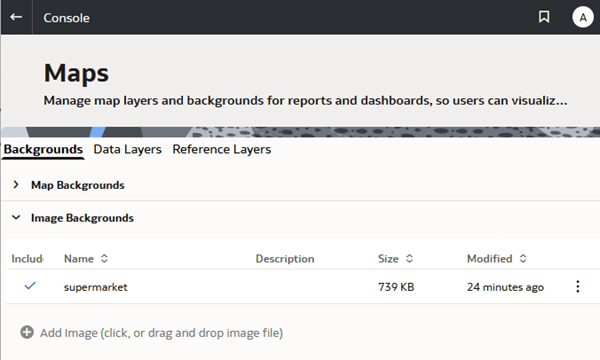The image size is (600, 360).
Task: Expand the Map Backgrounds section
Action: coord(16,185)
